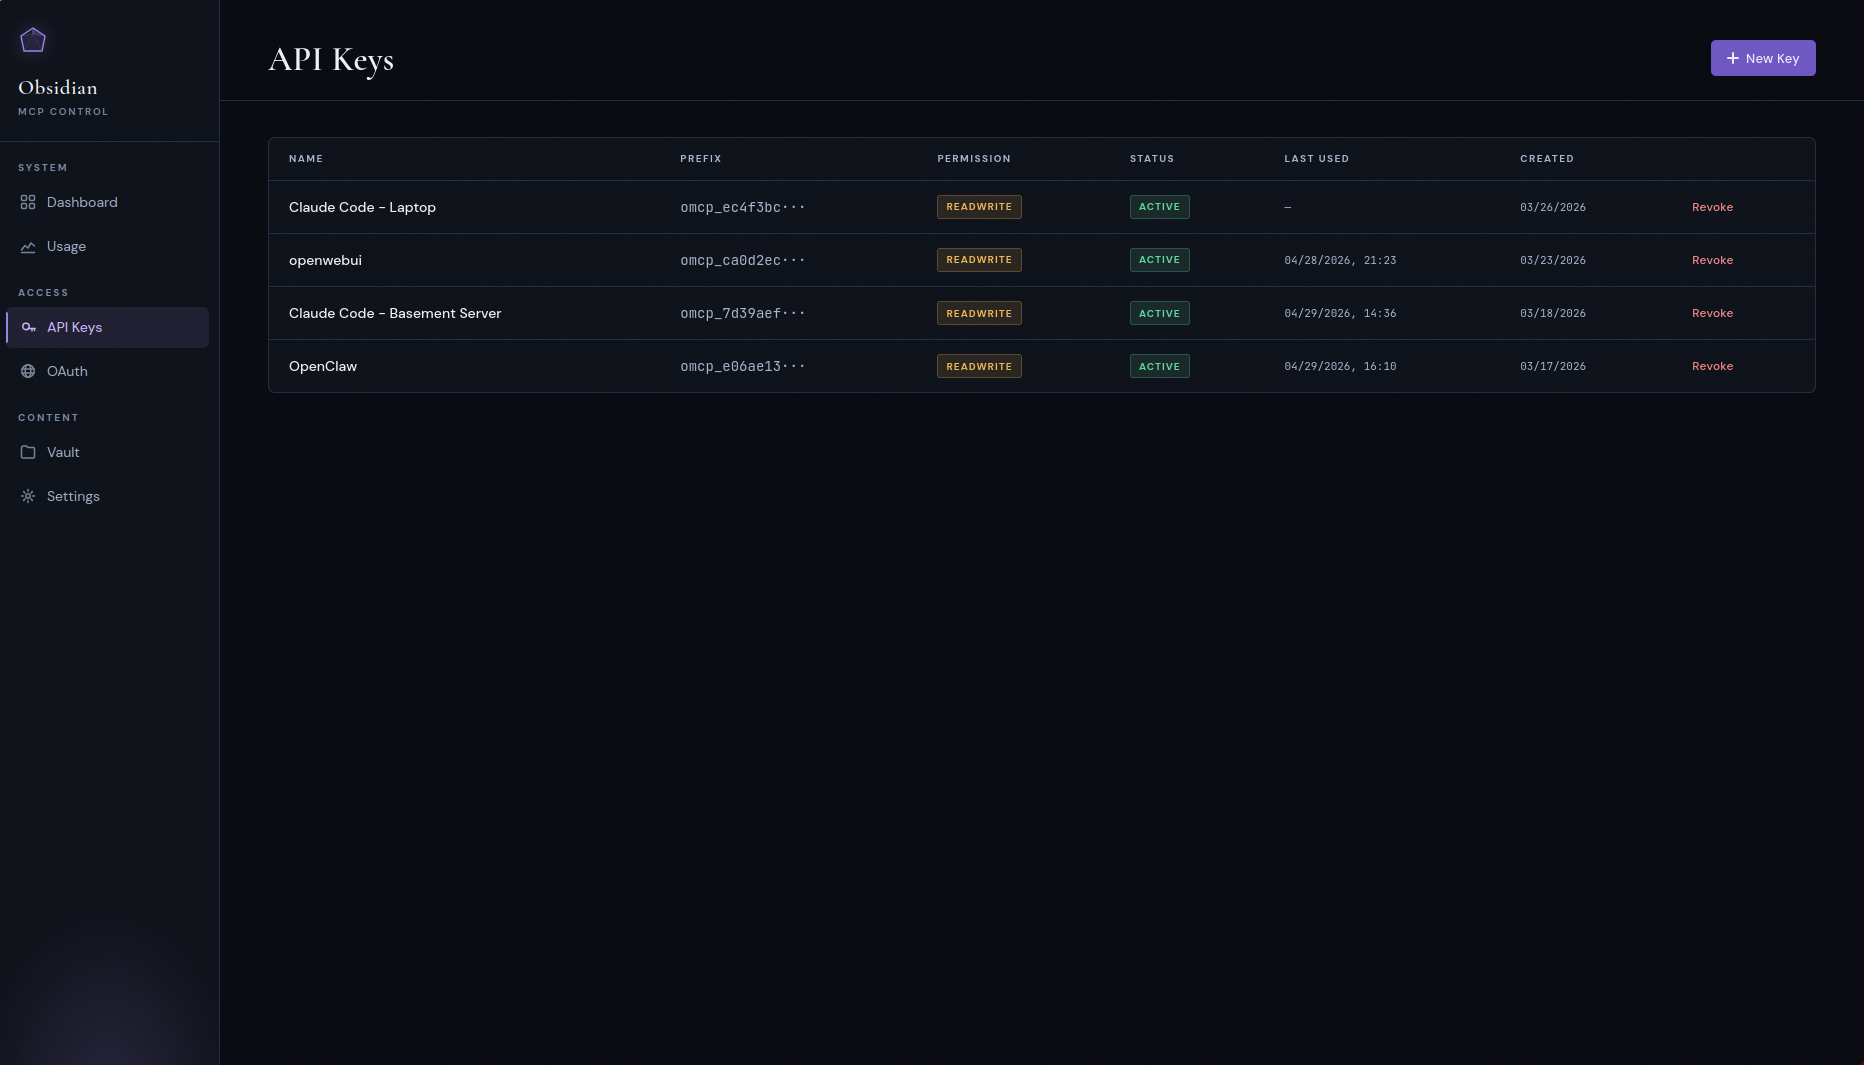Click the API Keys key icon
Image resolution: width=1864 pixels, height=1065 pixels.
coord(28,327)
